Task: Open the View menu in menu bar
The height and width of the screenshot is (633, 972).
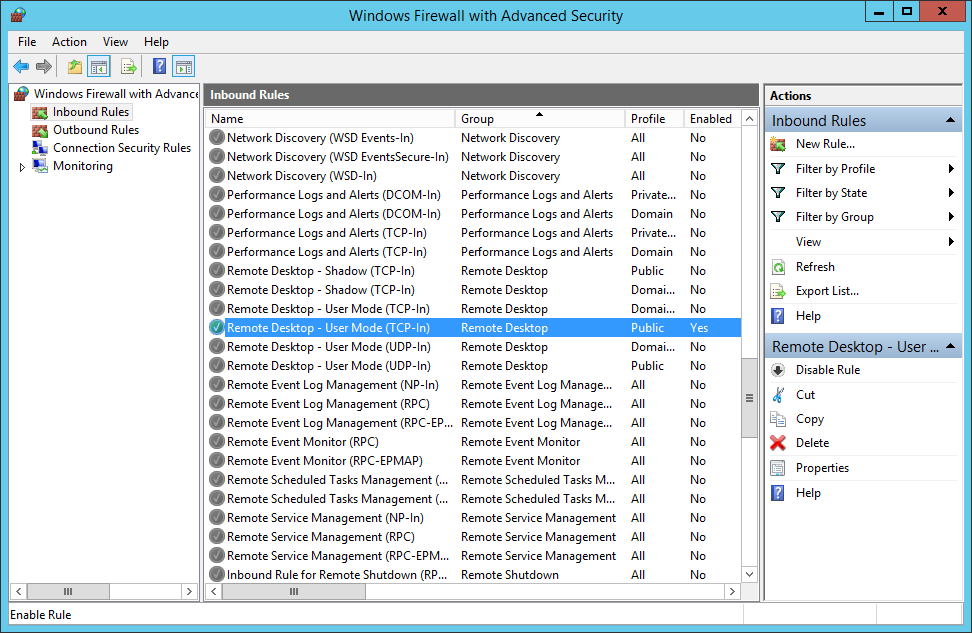Action: tap(115, 42)
